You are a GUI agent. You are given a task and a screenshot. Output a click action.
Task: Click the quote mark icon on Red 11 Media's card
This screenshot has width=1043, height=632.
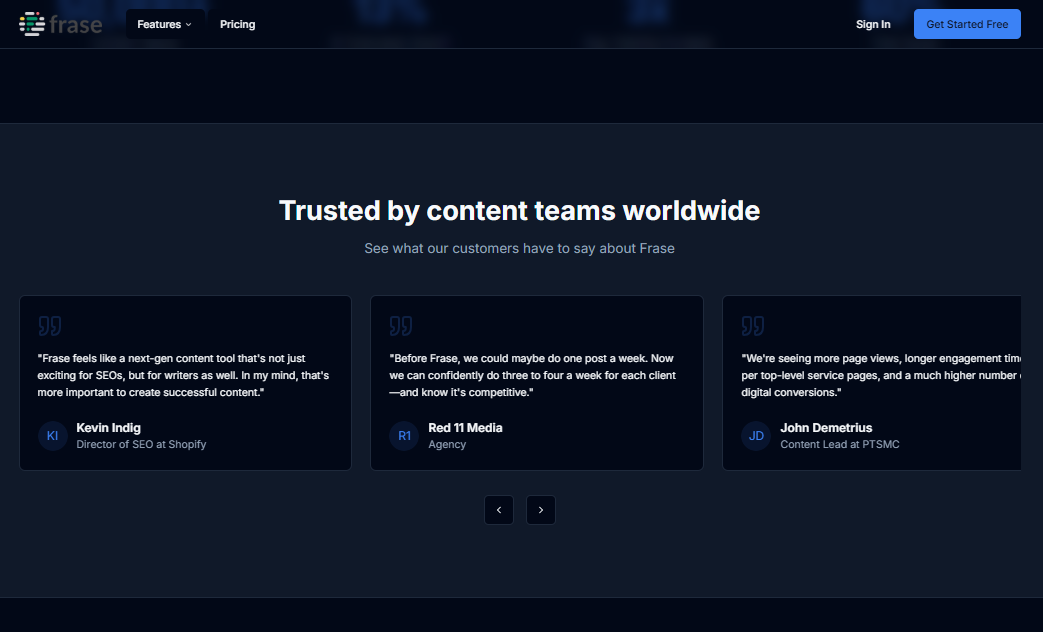401,326
